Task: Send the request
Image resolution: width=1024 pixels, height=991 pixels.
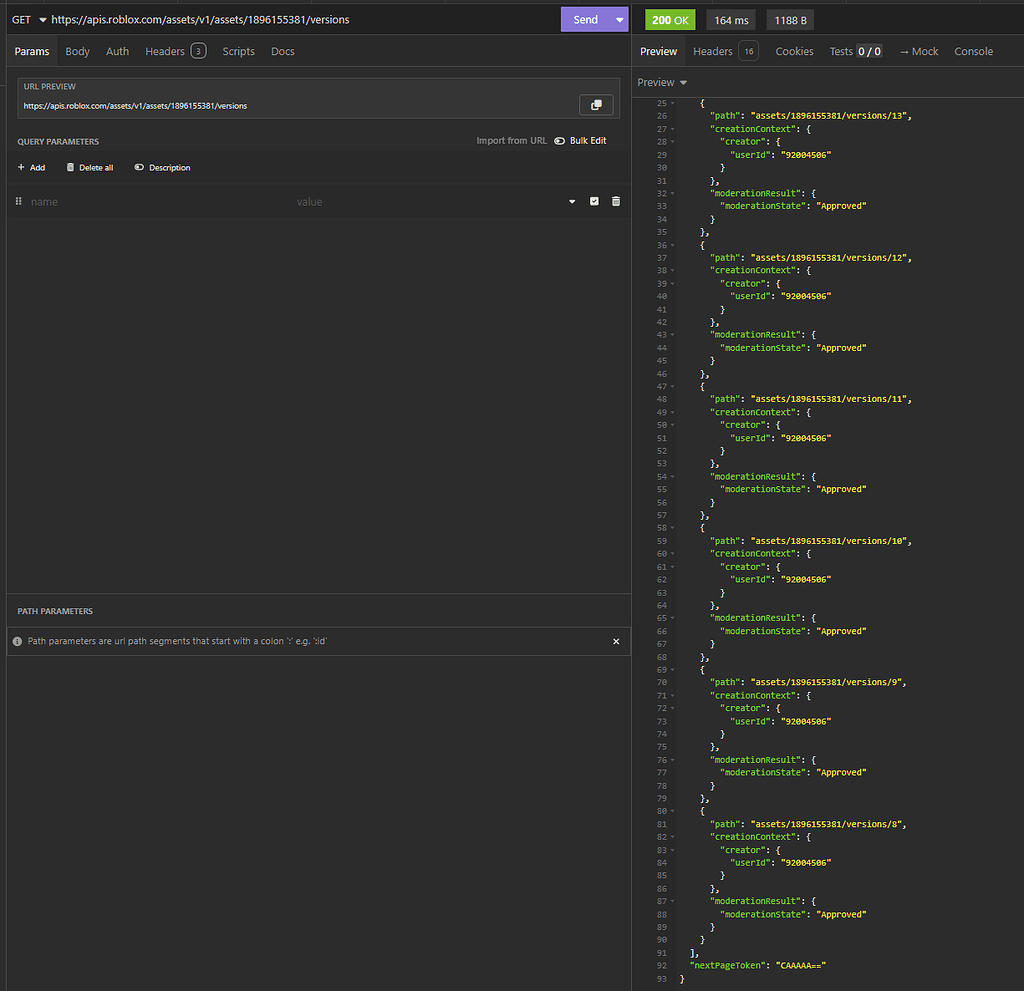Action: (586, 20)
